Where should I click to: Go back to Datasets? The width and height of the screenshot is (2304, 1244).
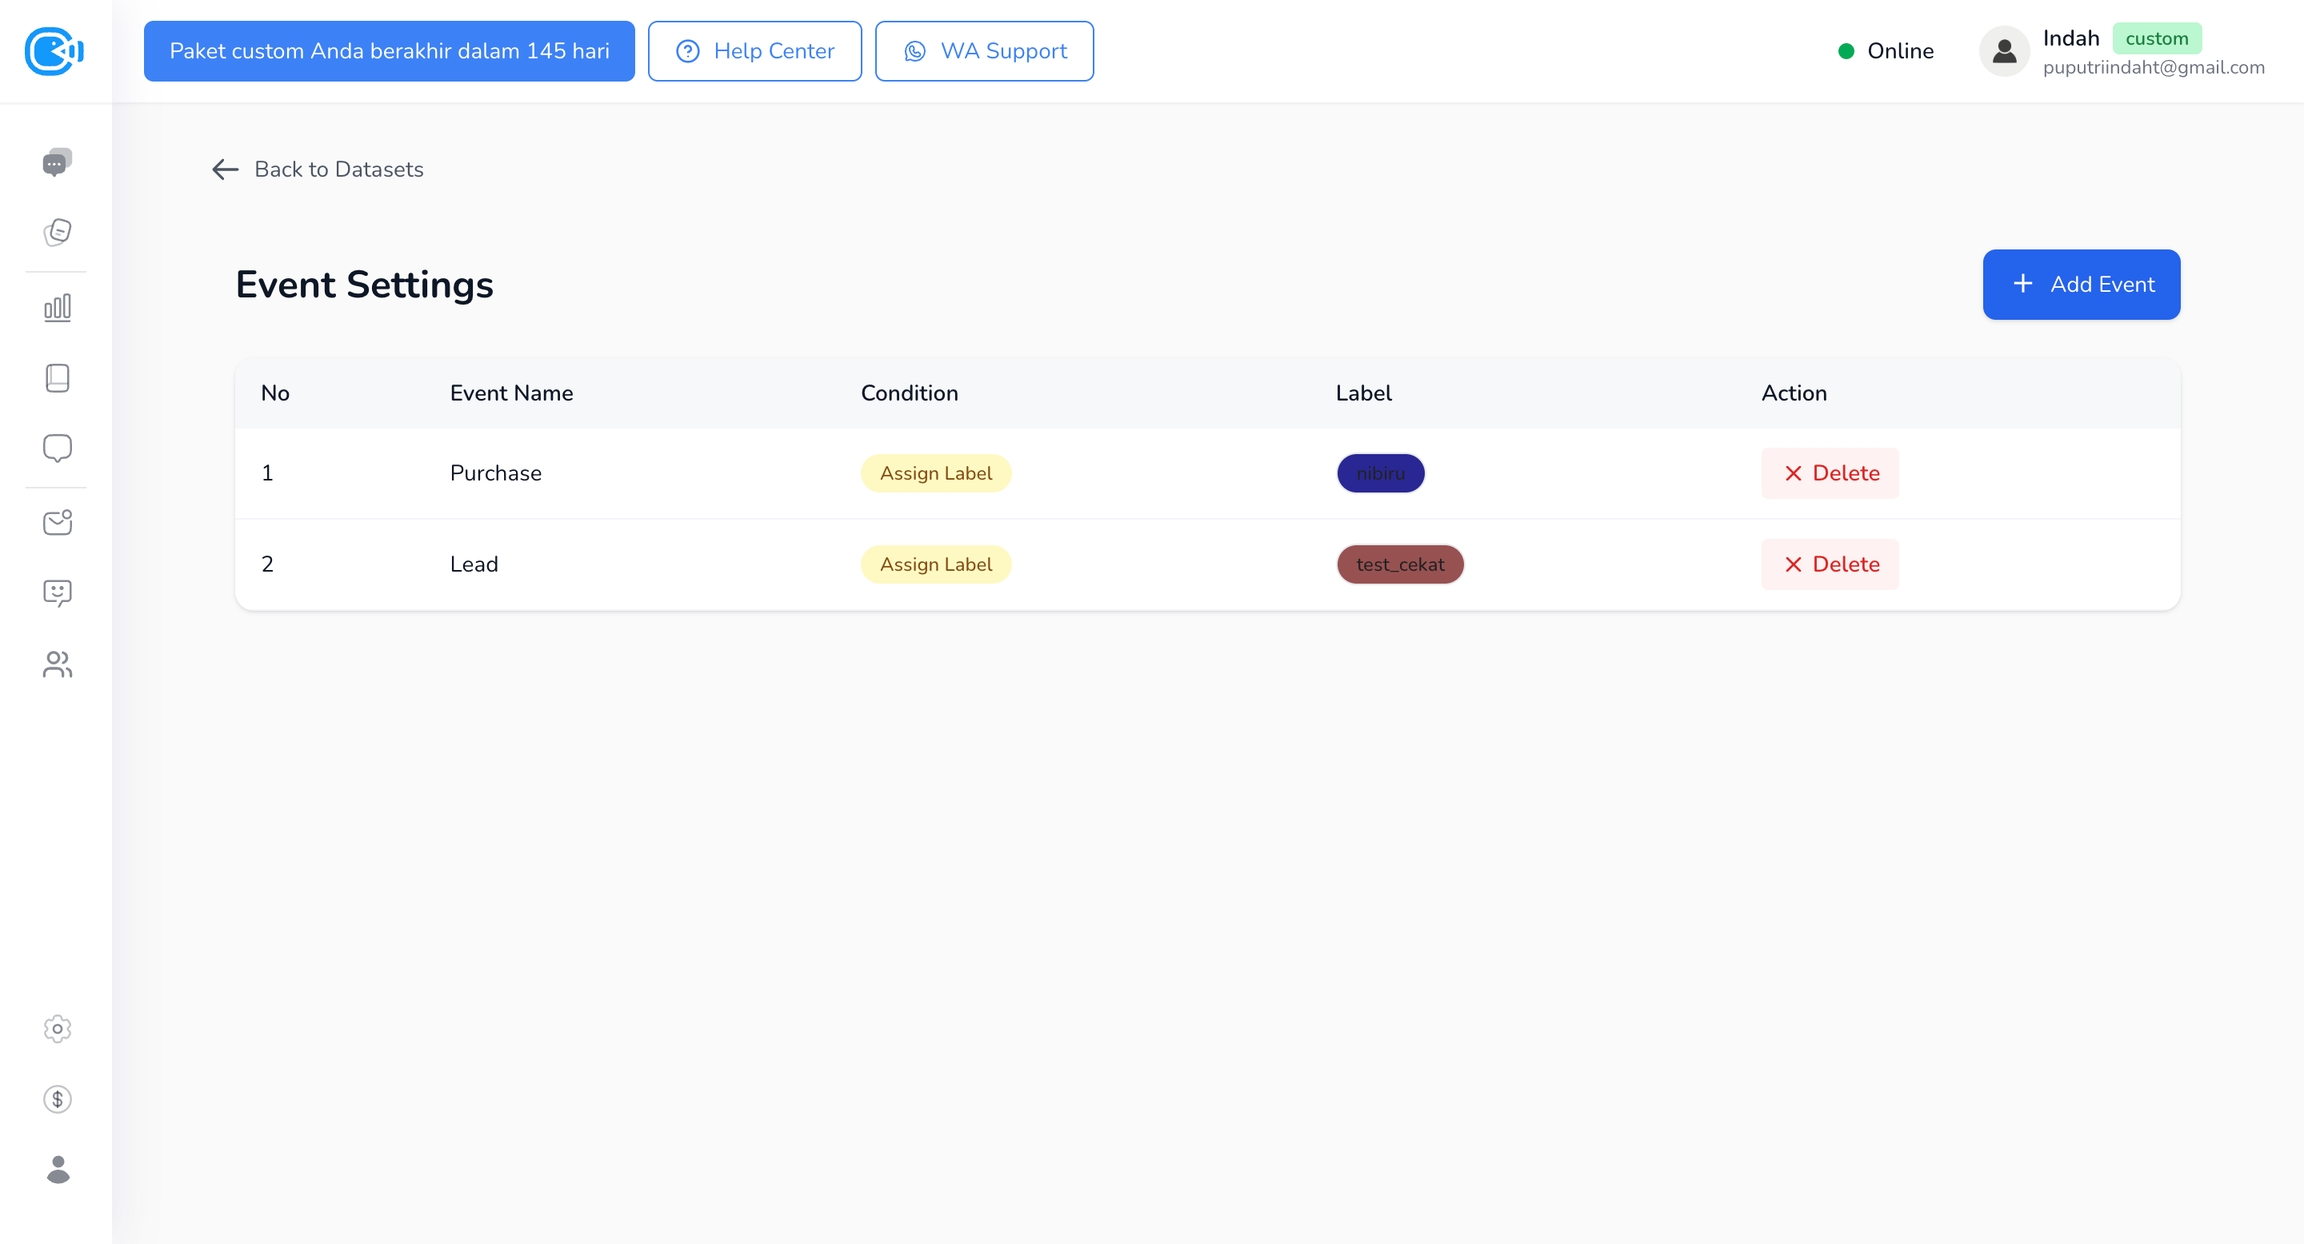[318, 169]
